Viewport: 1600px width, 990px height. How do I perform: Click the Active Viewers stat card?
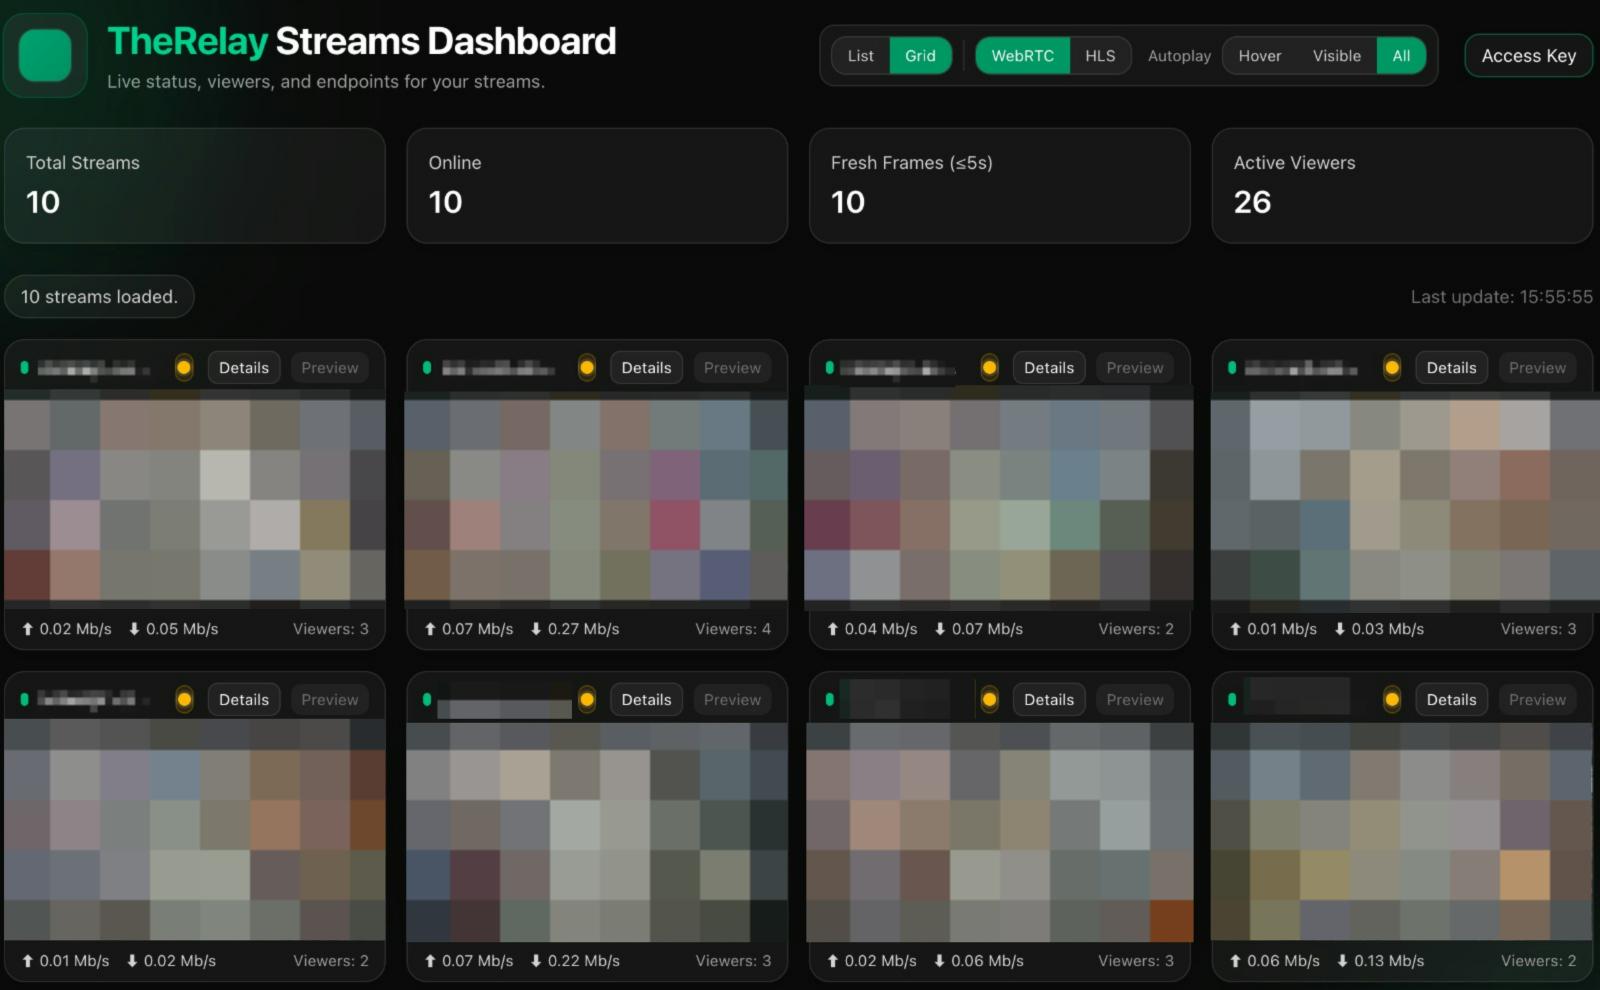point(1402,185)
